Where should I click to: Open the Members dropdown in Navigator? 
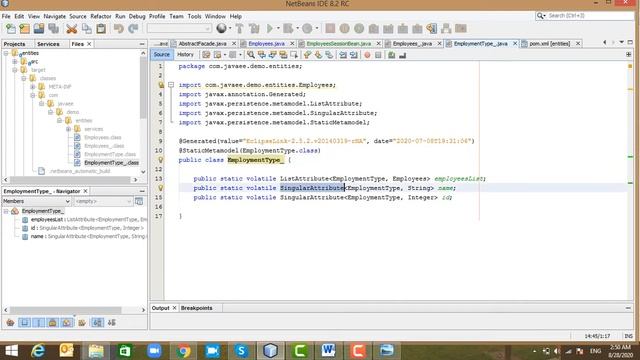(x=36, y=201)
